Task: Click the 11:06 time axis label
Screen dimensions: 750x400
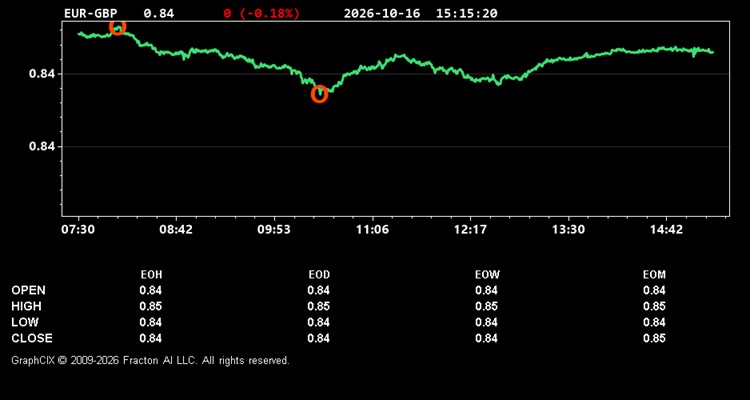Action: [x=372, y=230]
